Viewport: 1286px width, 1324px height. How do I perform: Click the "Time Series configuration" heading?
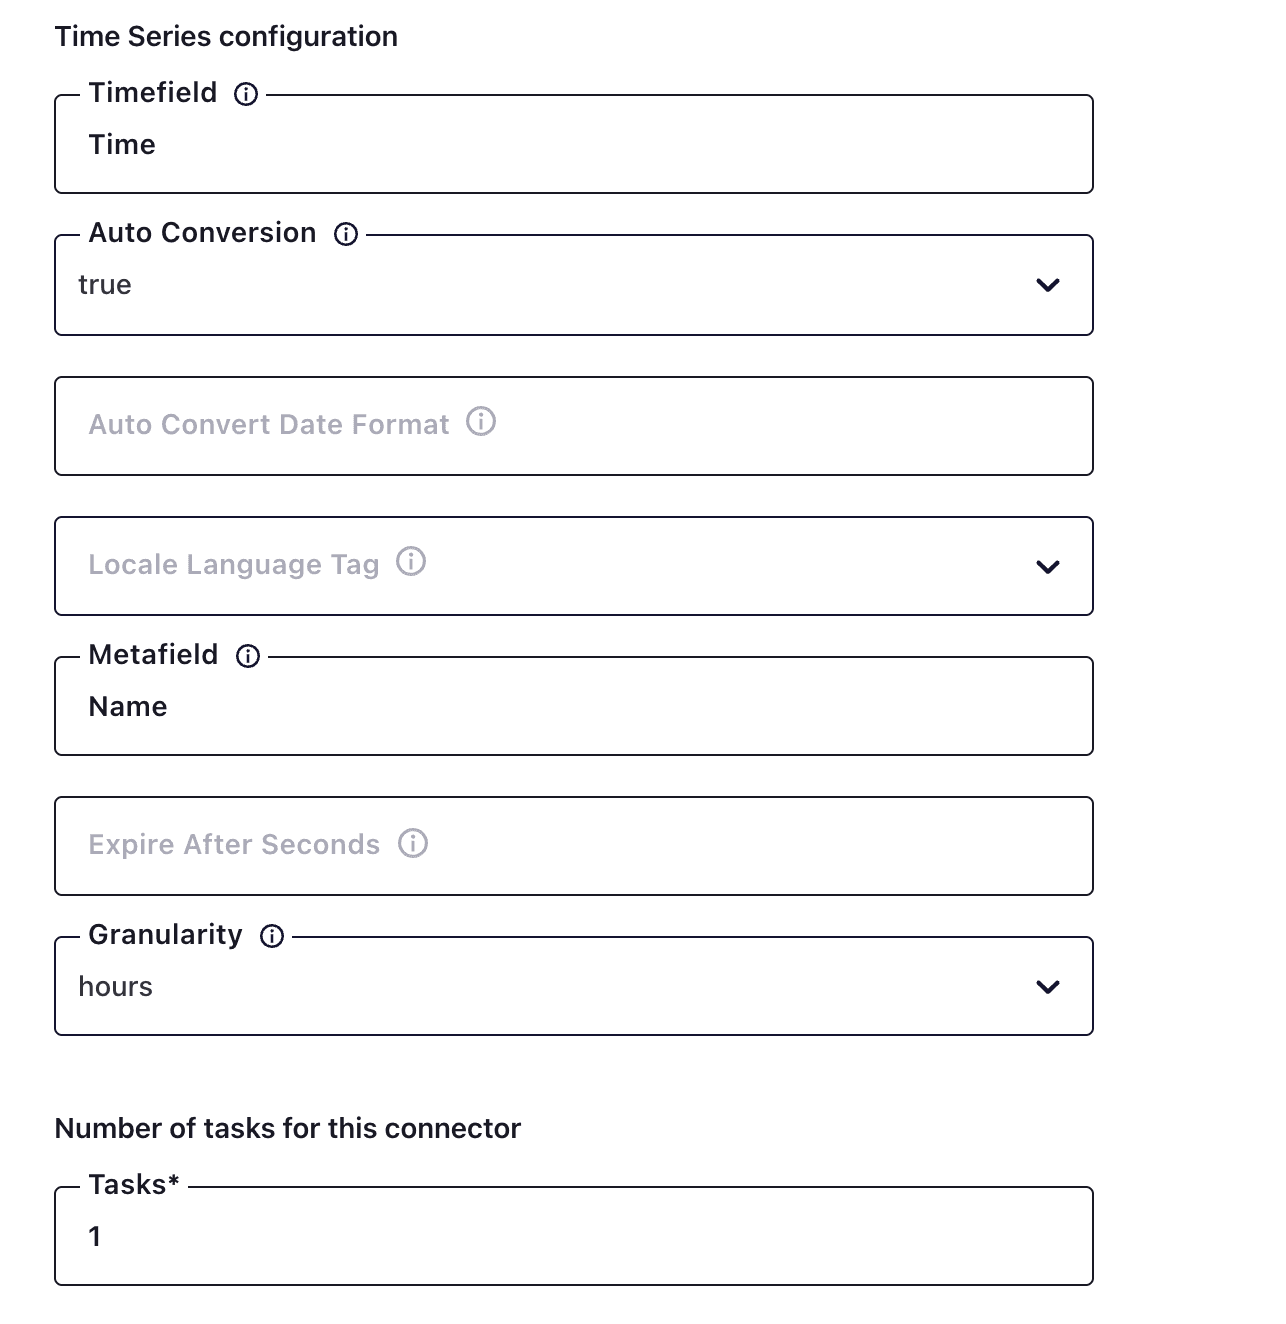click(226, 37)
